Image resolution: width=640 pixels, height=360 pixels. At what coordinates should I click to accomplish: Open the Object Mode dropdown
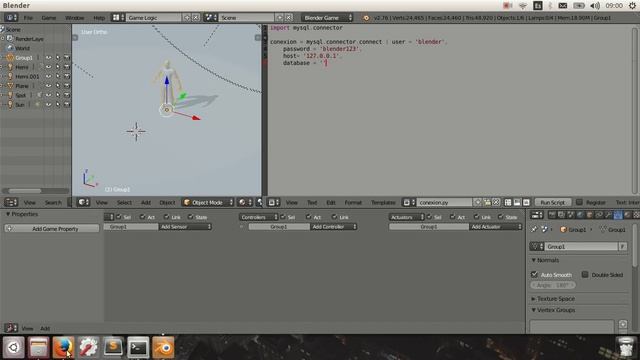click(208, 202)
